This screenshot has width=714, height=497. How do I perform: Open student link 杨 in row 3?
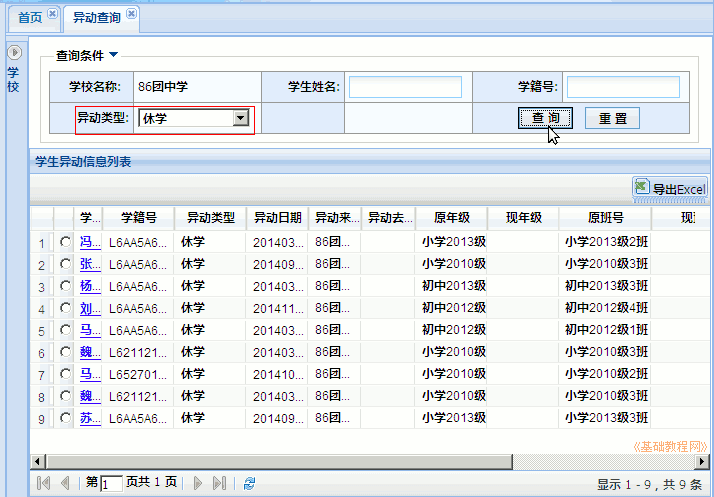click(90, 286)
